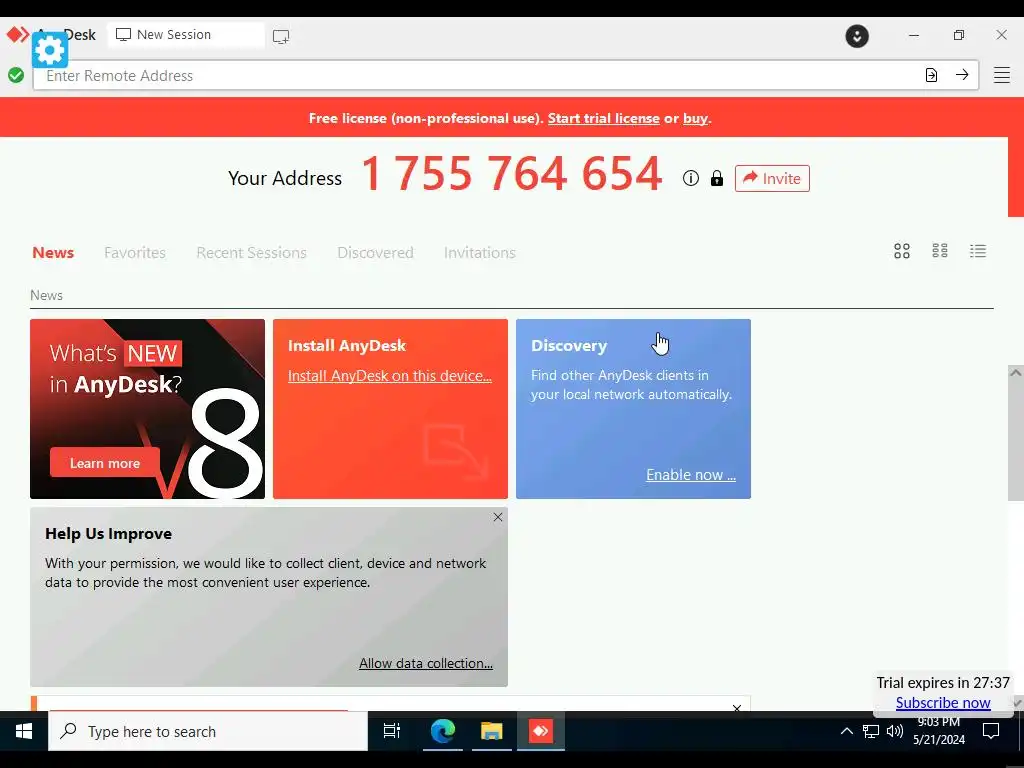
Task: Click the Help Us Improve heading
Action: tap(108, 534)
